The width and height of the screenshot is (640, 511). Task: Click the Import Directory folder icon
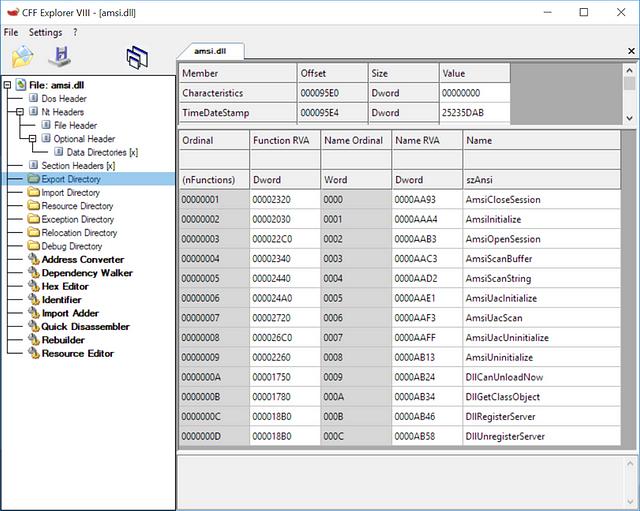33,192
